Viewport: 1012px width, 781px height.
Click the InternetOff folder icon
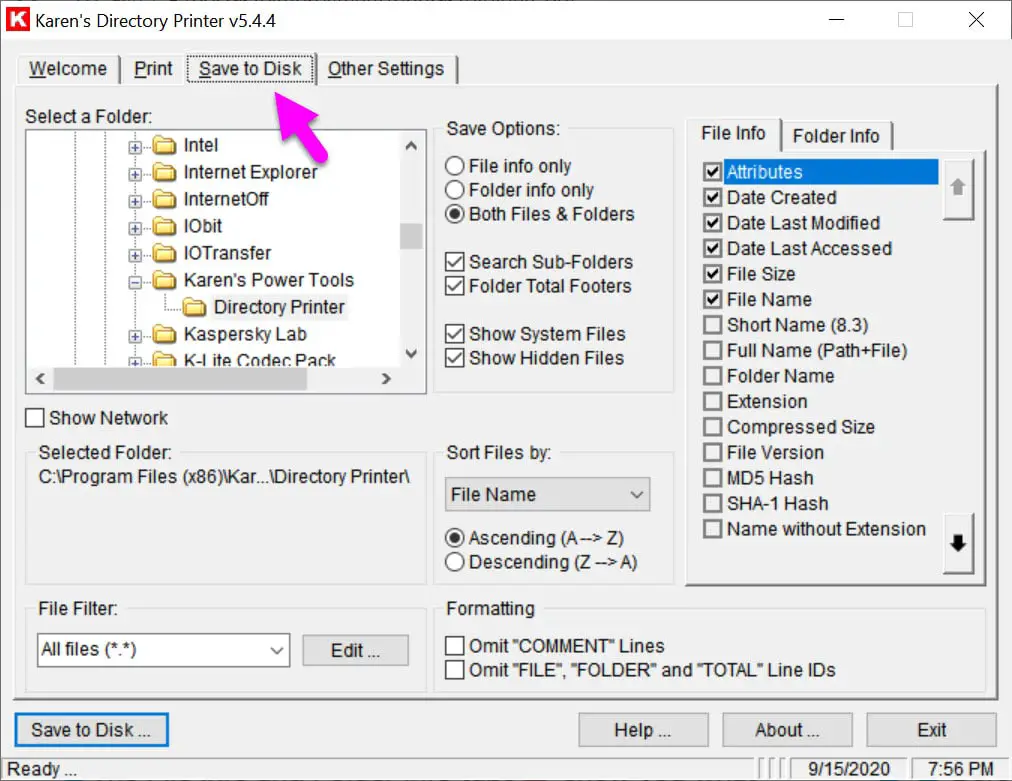click(165, 199)
